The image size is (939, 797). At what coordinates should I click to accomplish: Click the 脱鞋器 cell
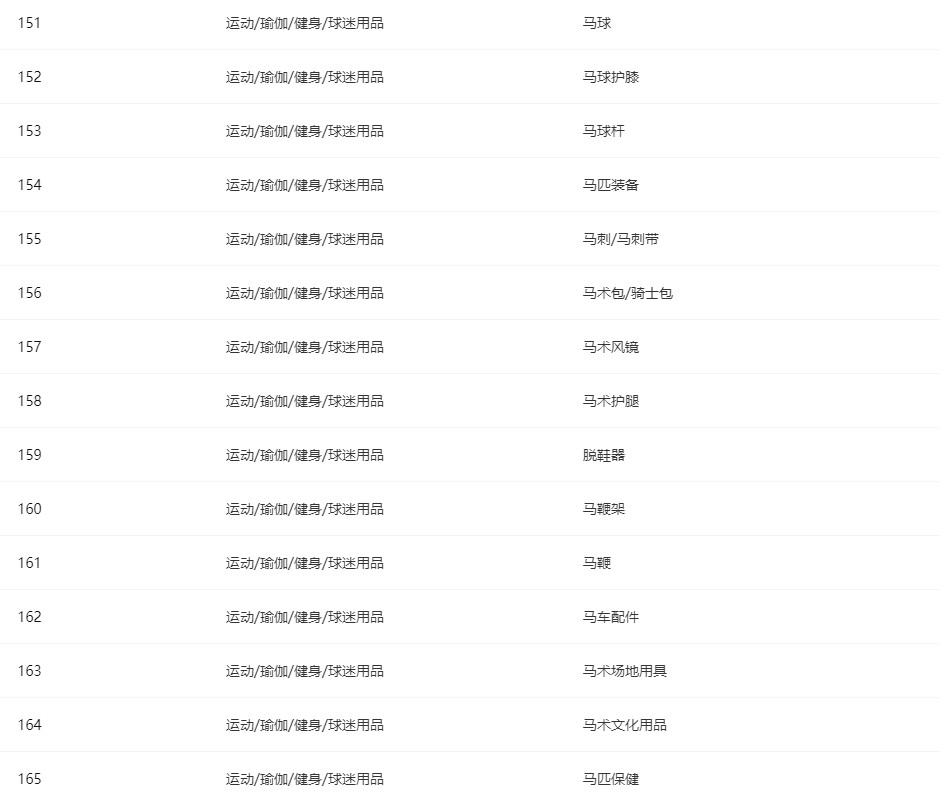(x=604, y=455)
